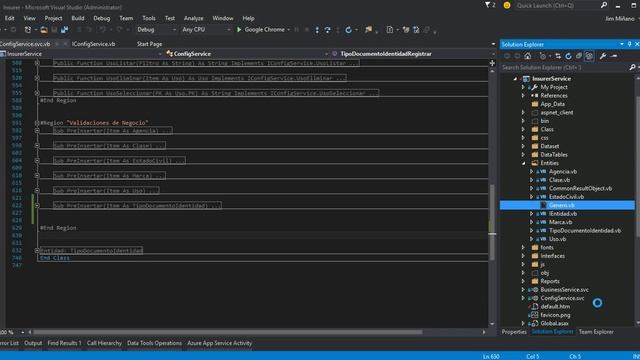
Task: Click the Collapse All icon in Solution Explorer
Action: point(578,56)
